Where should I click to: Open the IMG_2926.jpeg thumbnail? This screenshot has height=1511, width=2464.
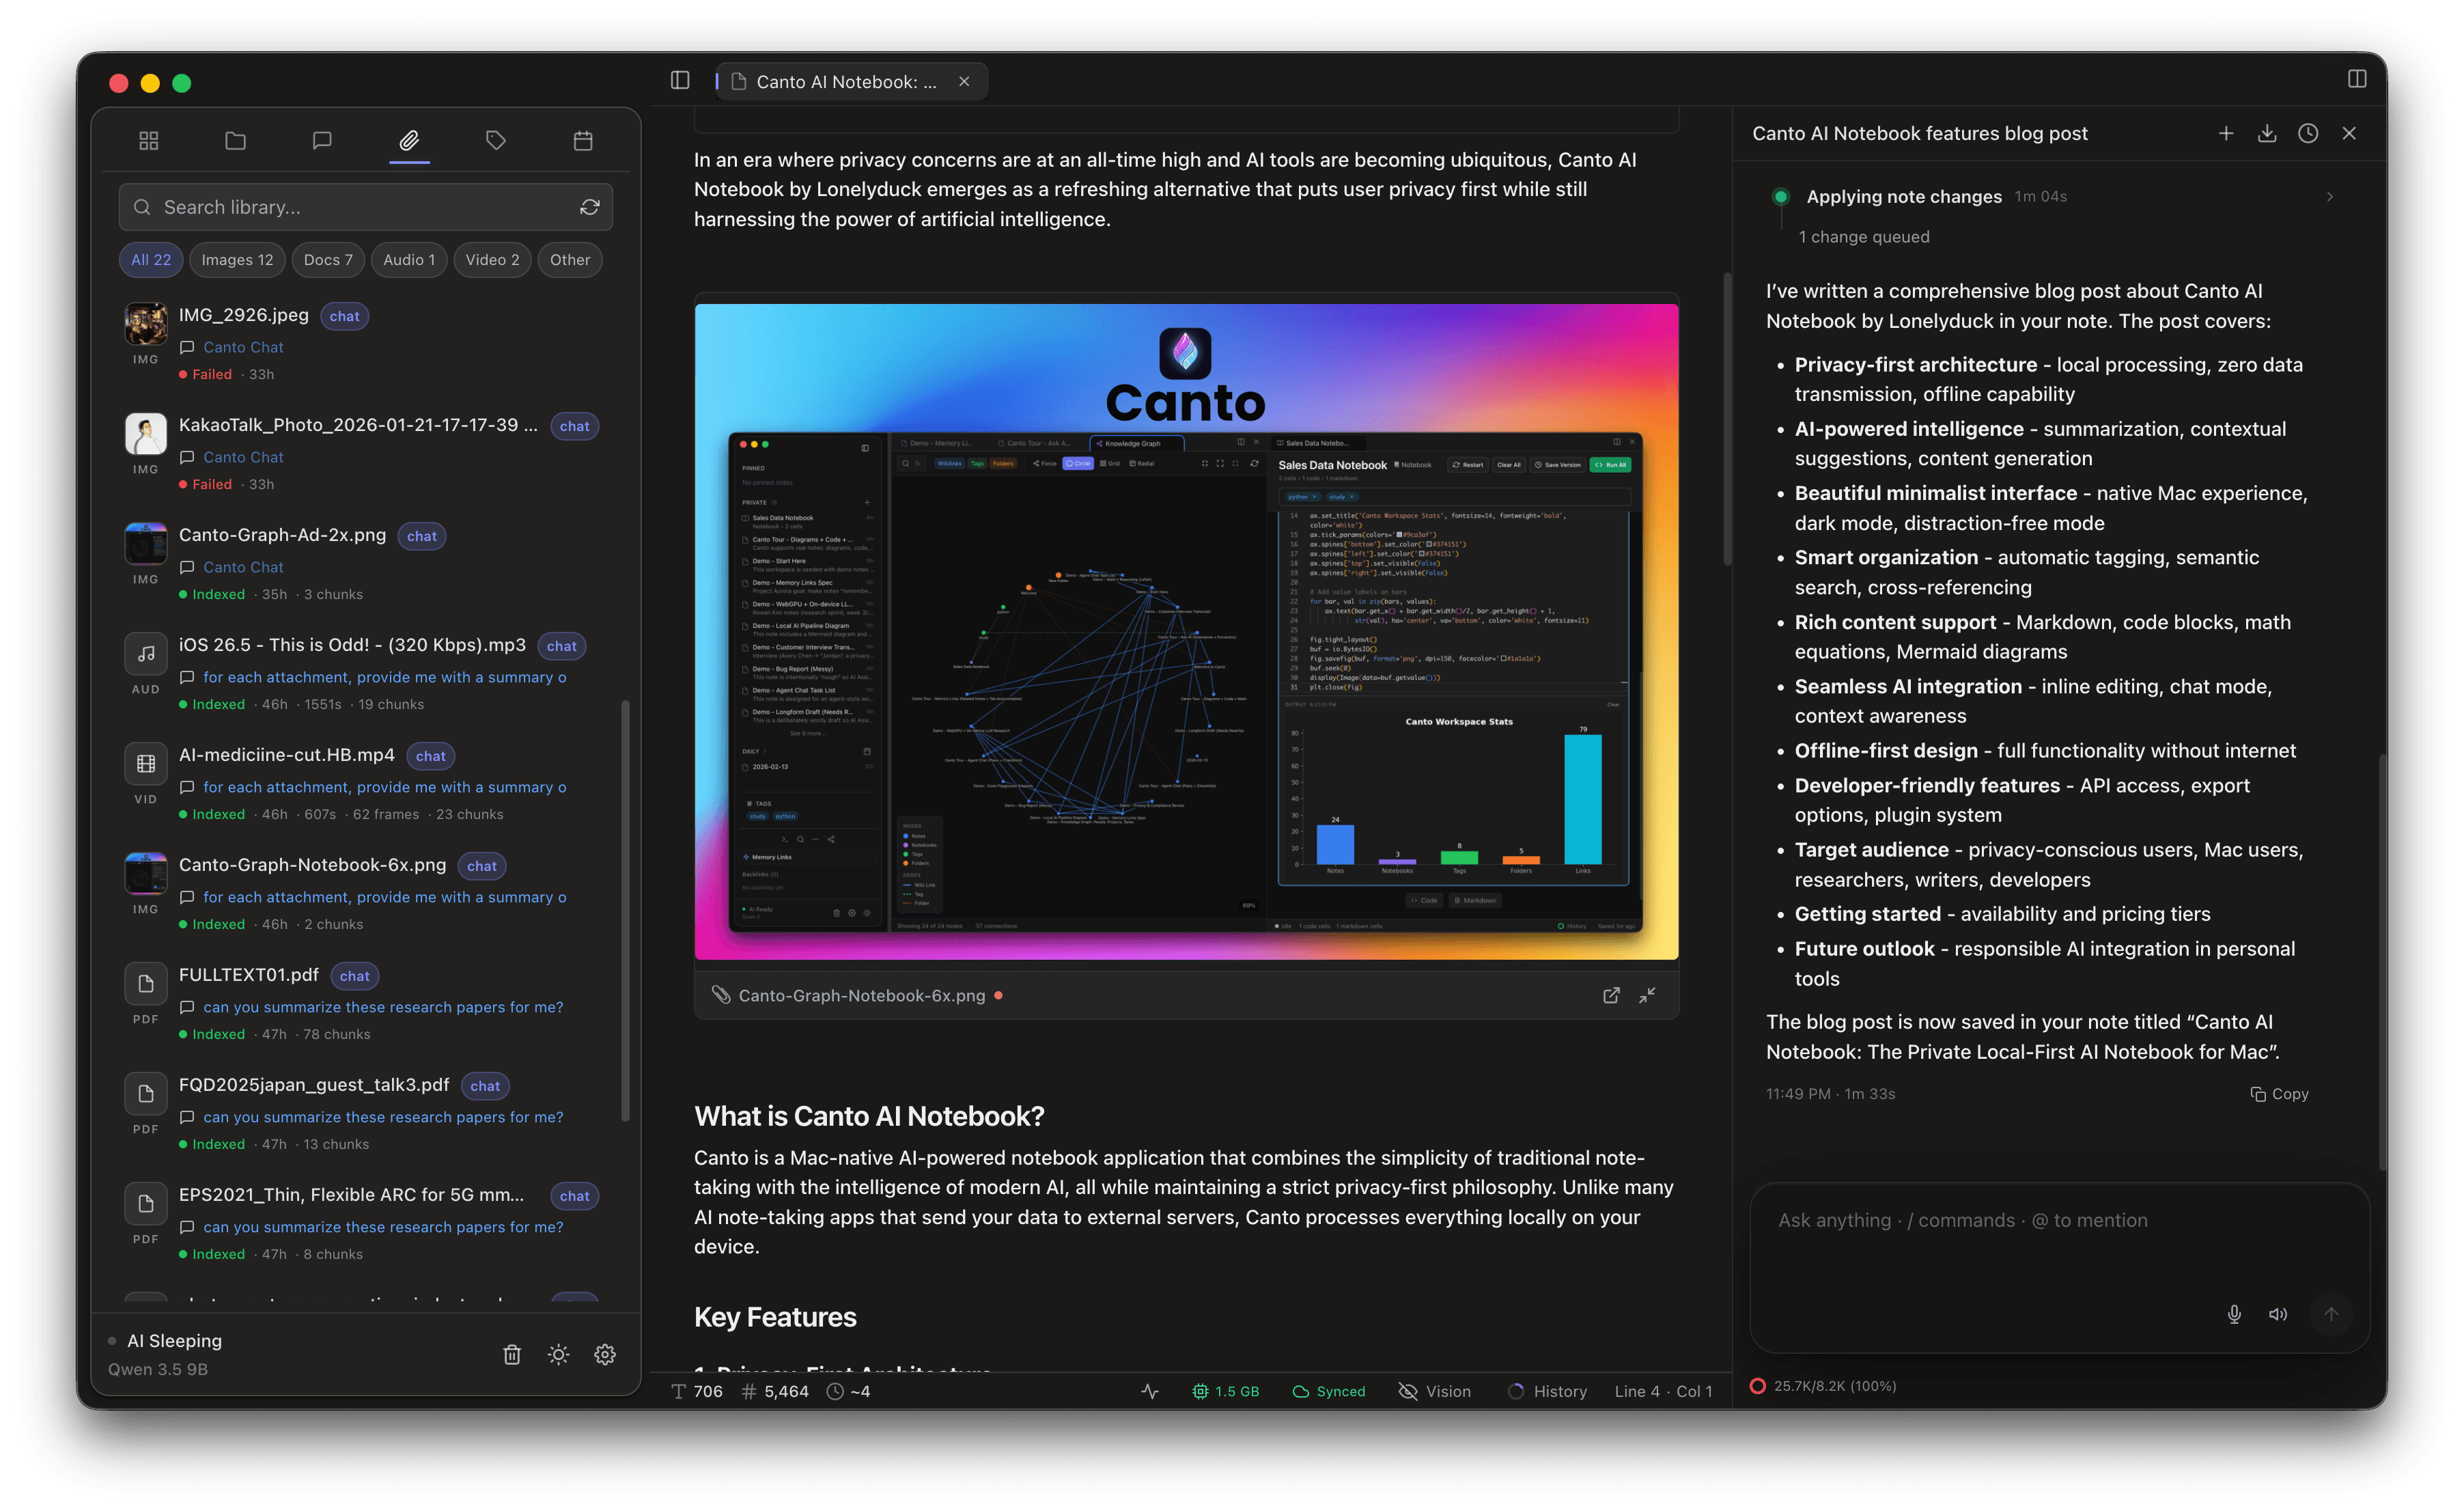point(146,323)
